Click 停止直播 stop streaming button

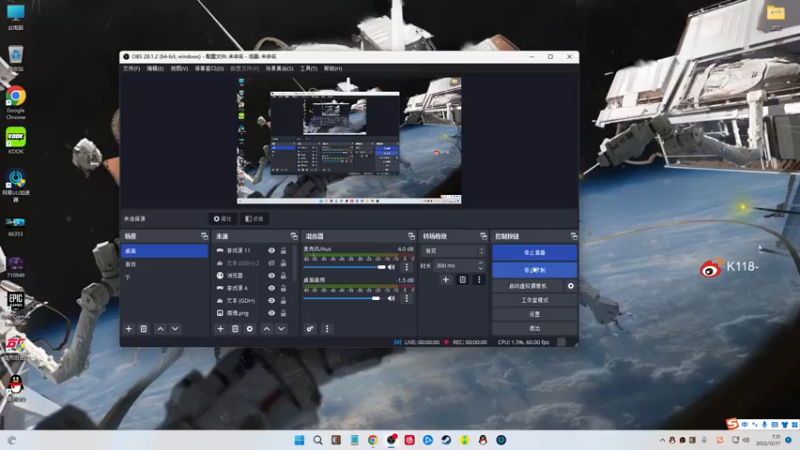[534, 253]
